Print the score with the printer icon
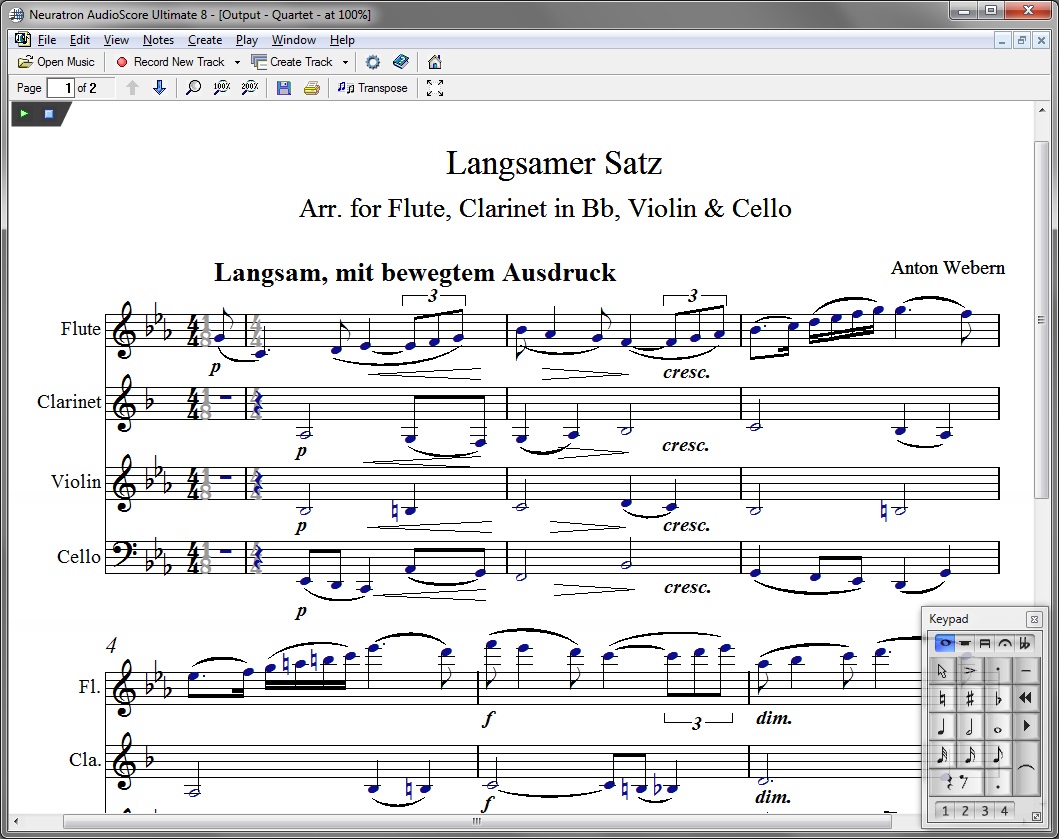 click(x=311, y=88)
